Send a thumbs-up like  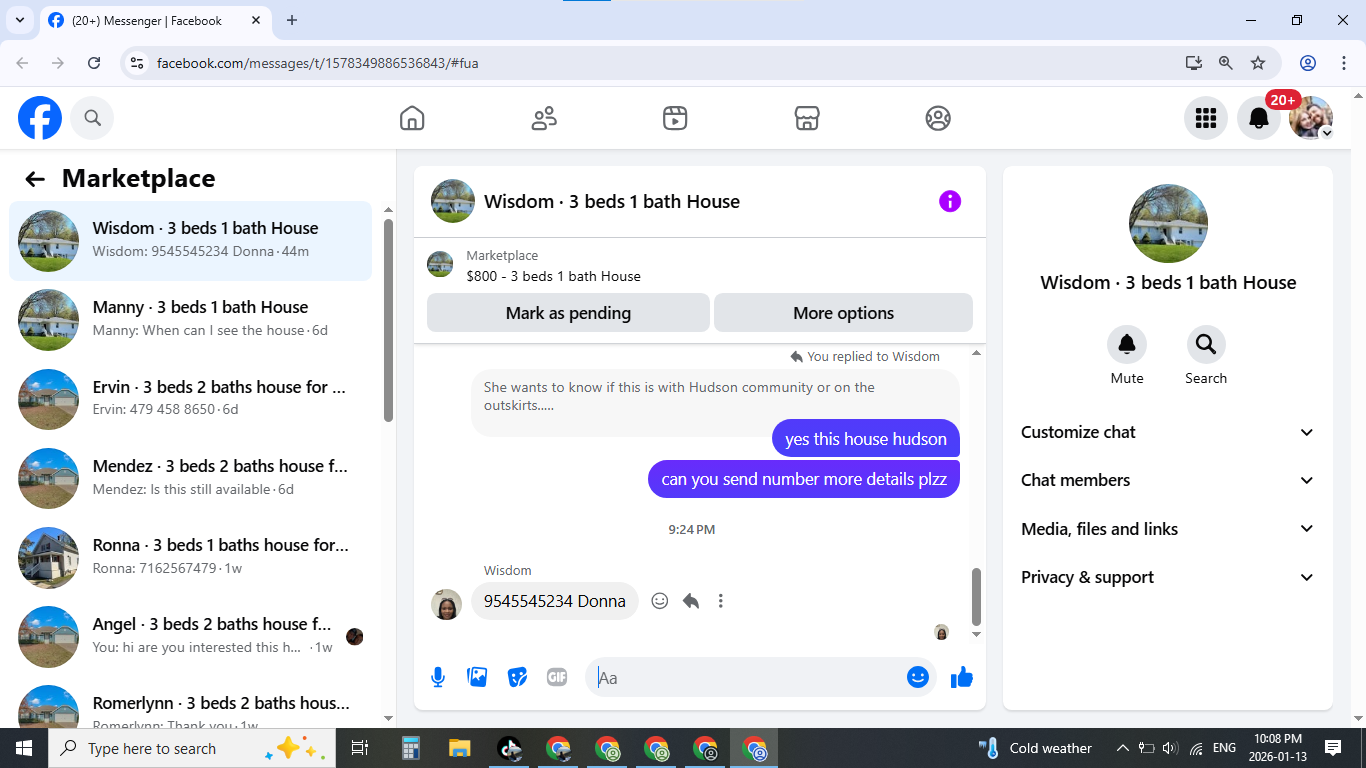tap(962, 677)
